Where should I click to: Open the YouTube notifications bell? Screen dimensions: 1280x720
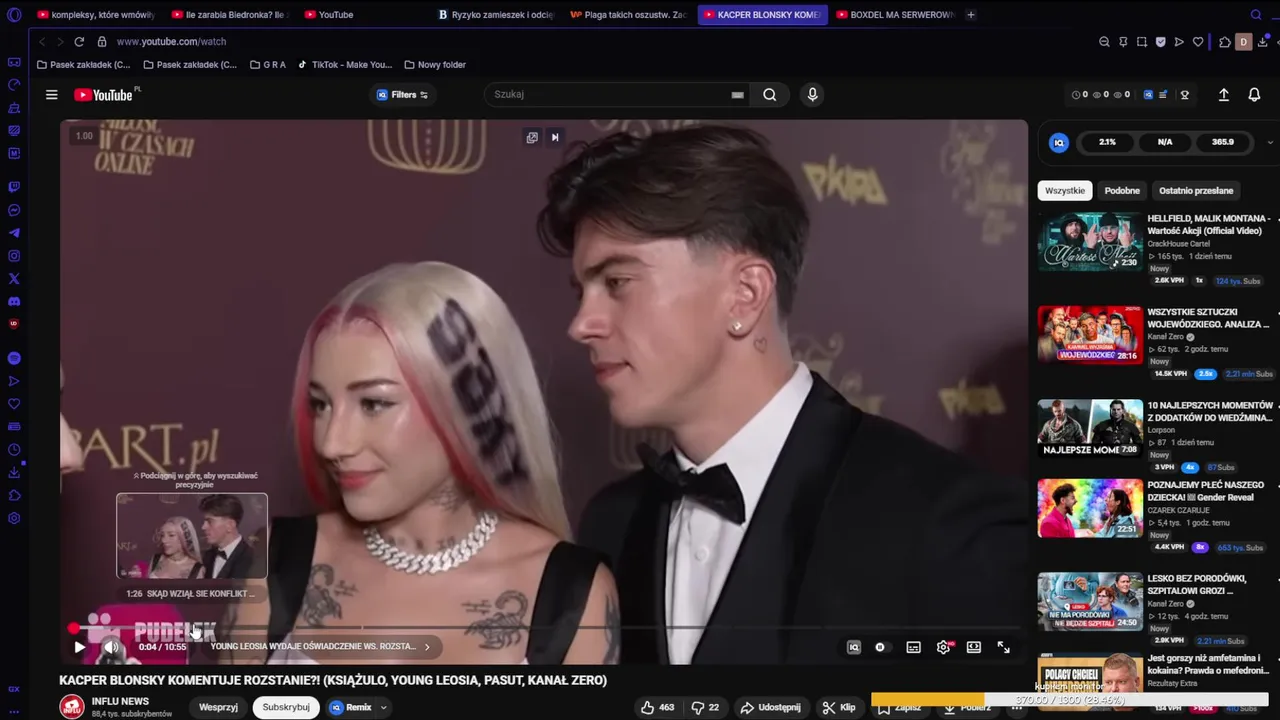click(1254, 95)
